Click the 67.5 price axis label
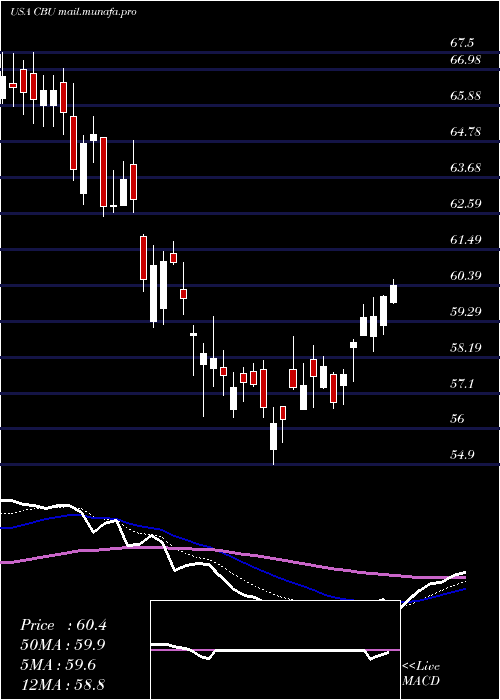Image resolution: width=500 pixels, height=700 pixels. point(462,43)
